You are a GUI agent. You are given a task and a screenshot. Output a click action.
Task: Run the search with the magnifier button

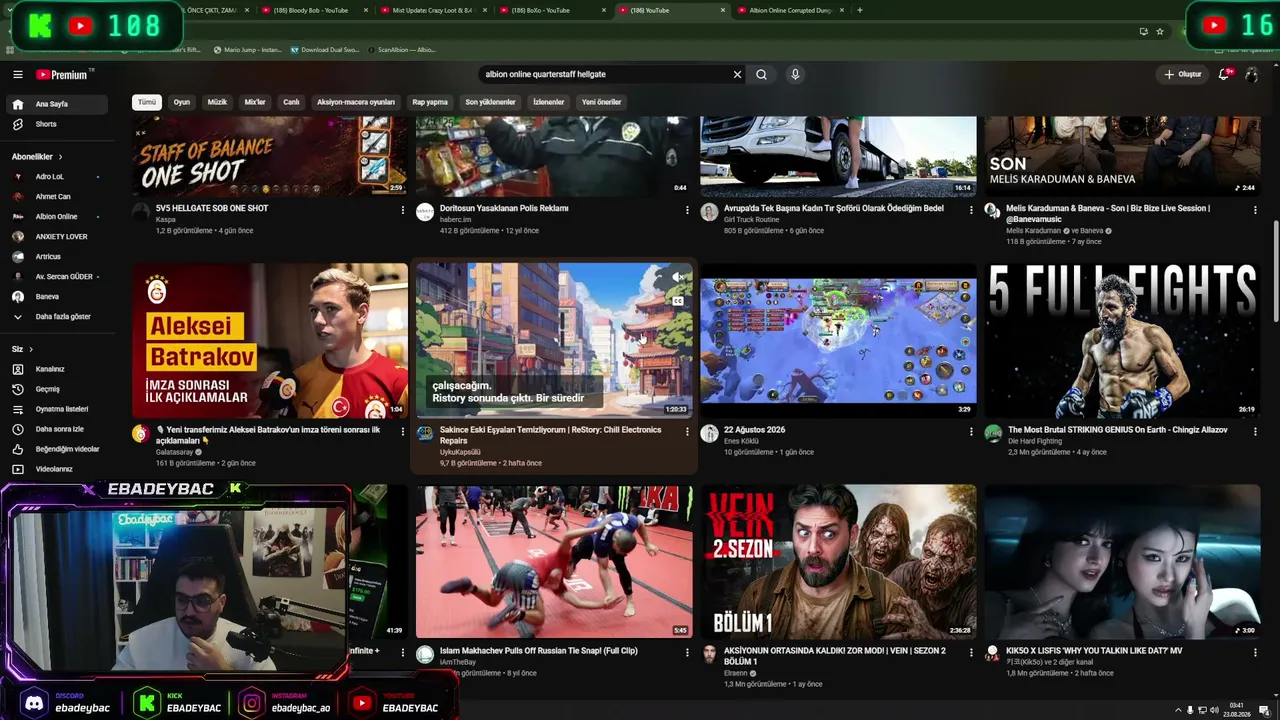point(761,74)
